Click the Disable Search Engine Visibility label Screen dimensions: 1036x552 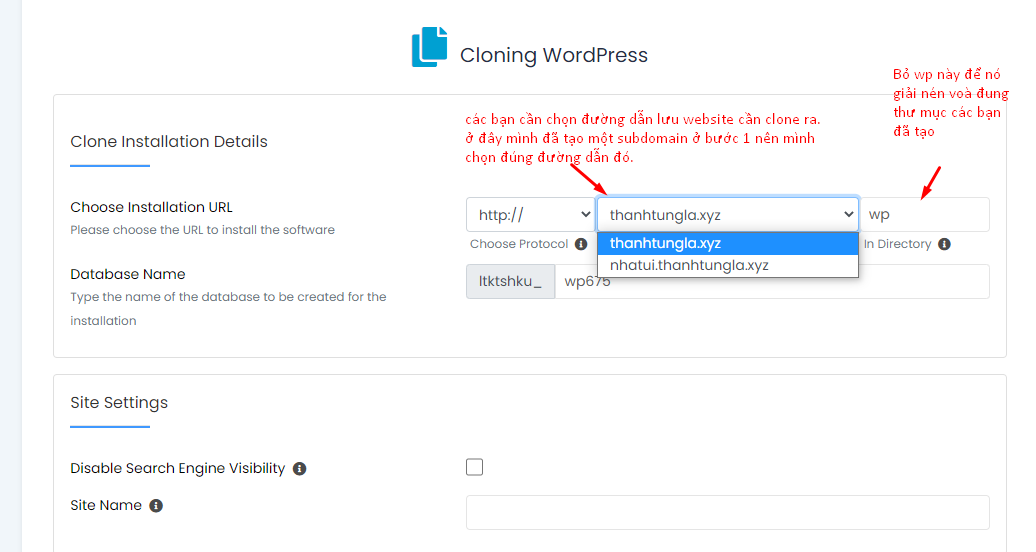tap(178, 469)
